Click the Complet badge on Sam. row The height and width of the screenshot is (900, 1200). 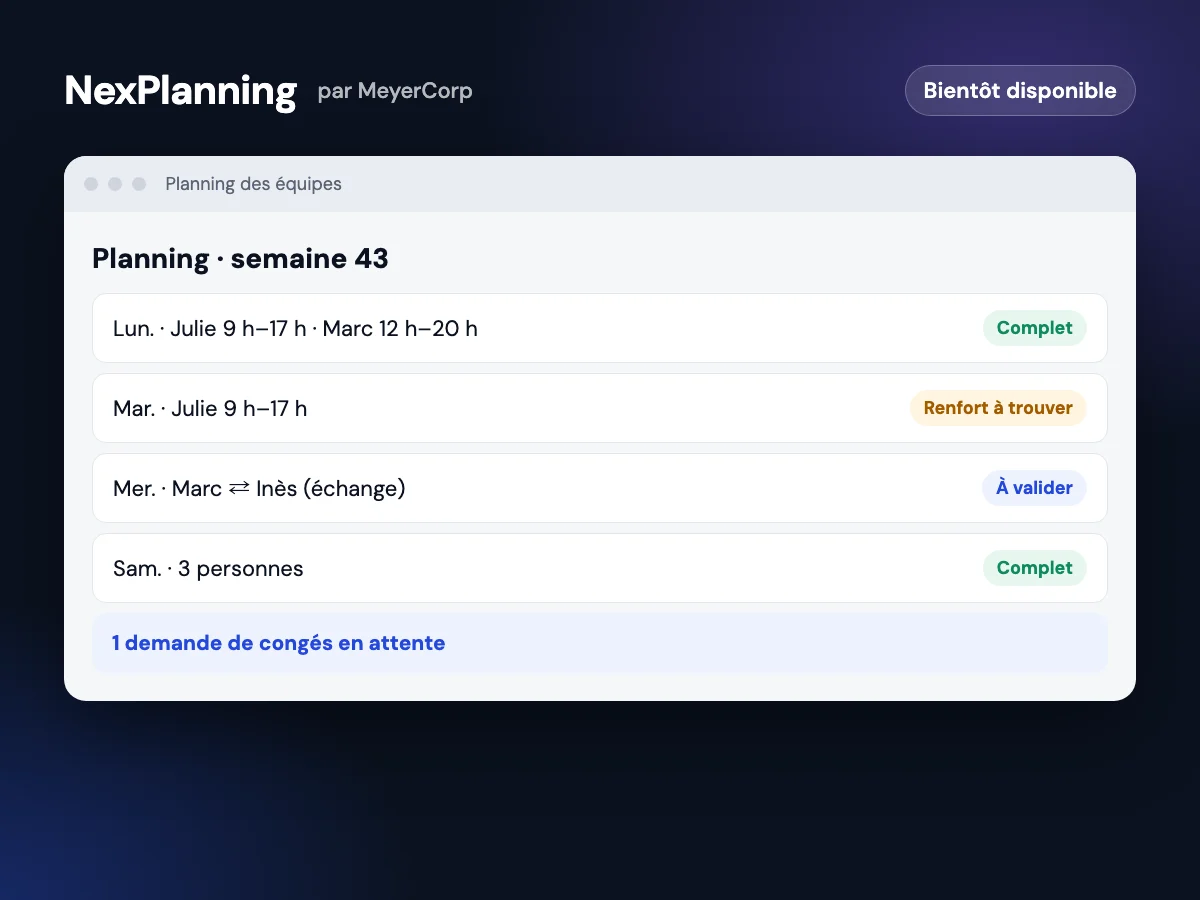click(x=1034, y=568)
